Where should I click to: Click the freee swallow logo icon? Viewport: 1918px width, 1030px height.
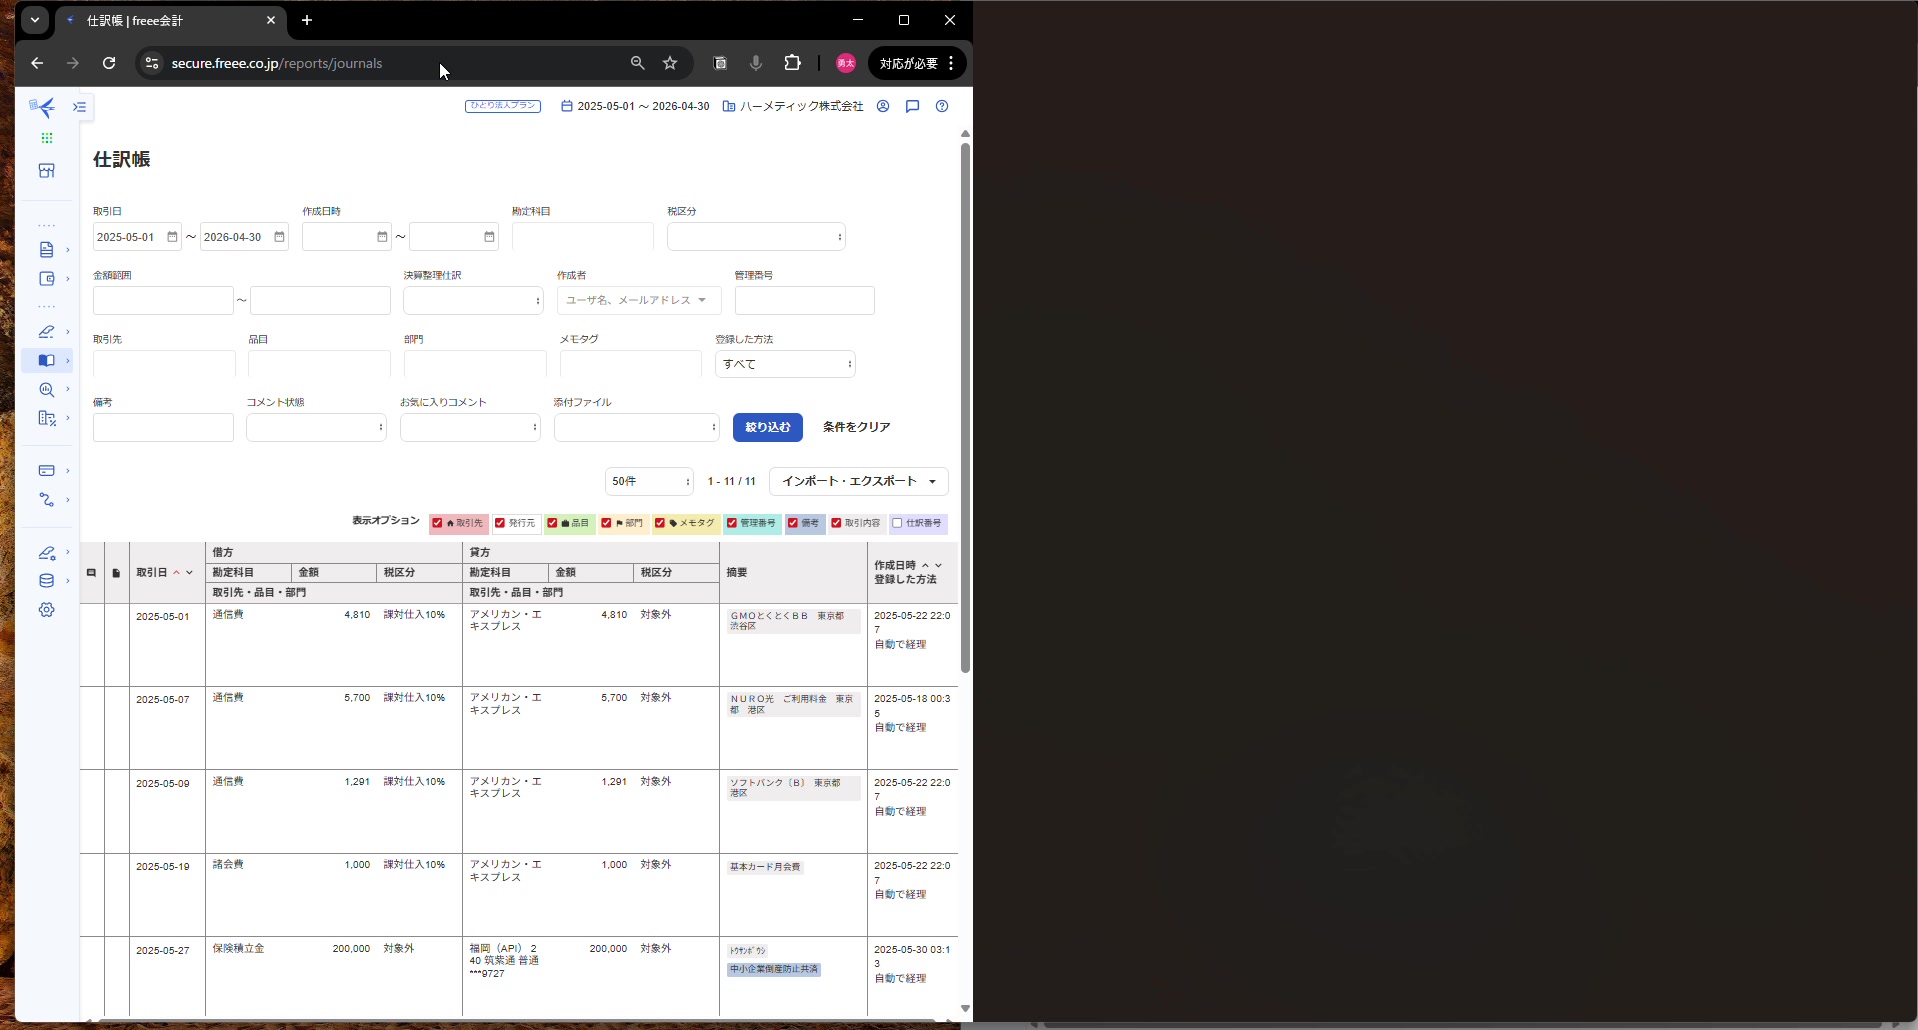(42, 107)
